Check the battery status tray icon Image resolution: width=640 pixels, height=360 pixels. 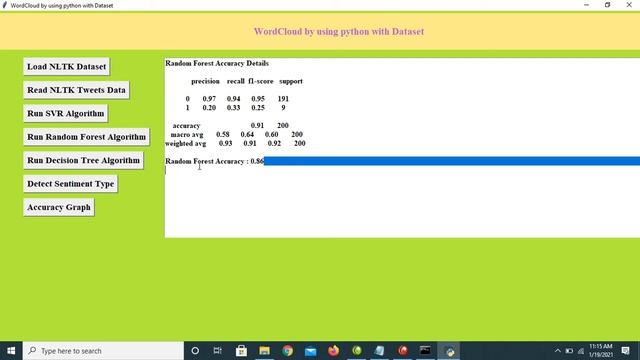pyautogui.click(x=569, y=351)
